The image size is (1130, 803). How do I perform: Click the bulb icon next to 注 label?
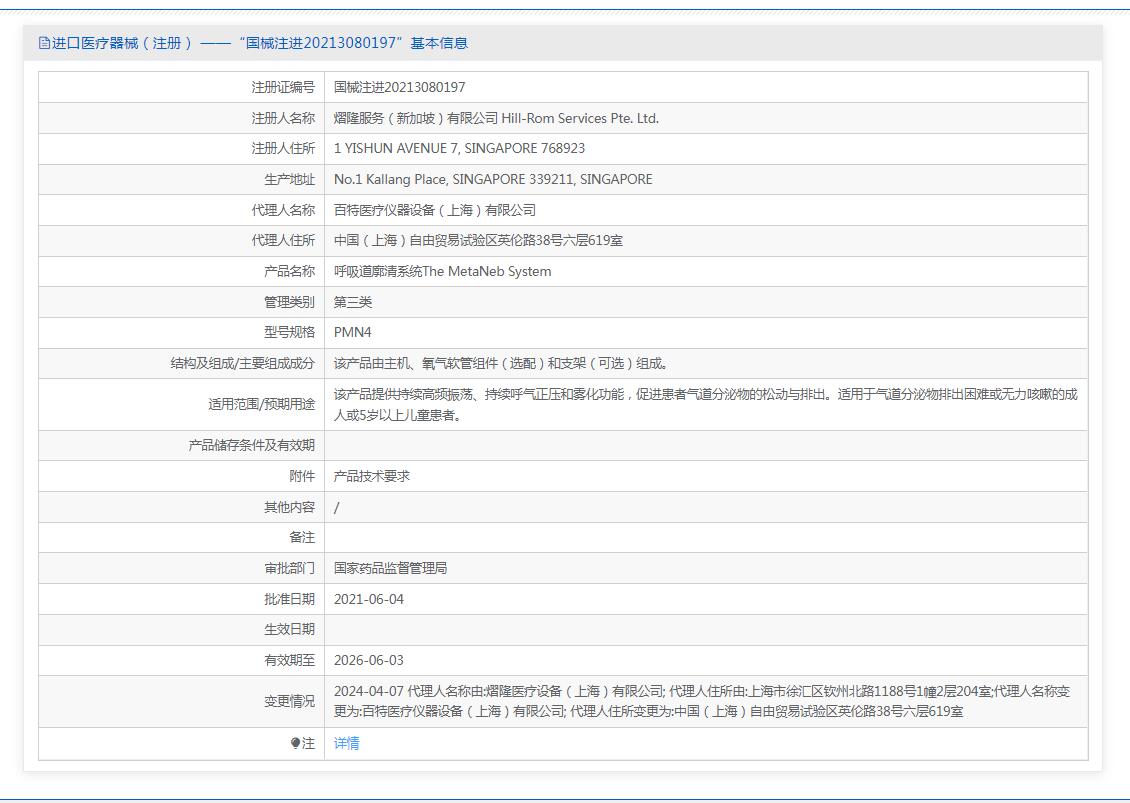tap(295, 743)
